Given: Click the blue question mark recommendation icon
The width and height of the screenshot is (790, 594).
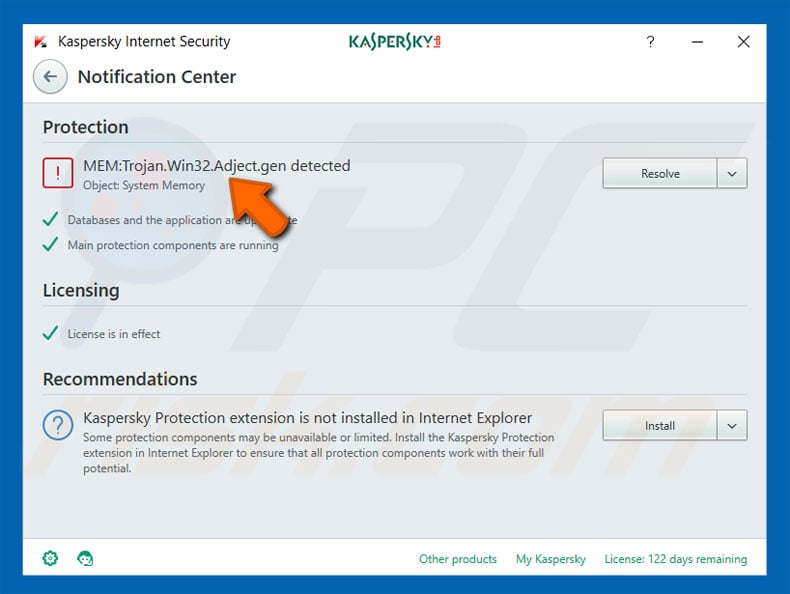Looking at the screenshot, I should pyautogui.click(x=57, y=425).
